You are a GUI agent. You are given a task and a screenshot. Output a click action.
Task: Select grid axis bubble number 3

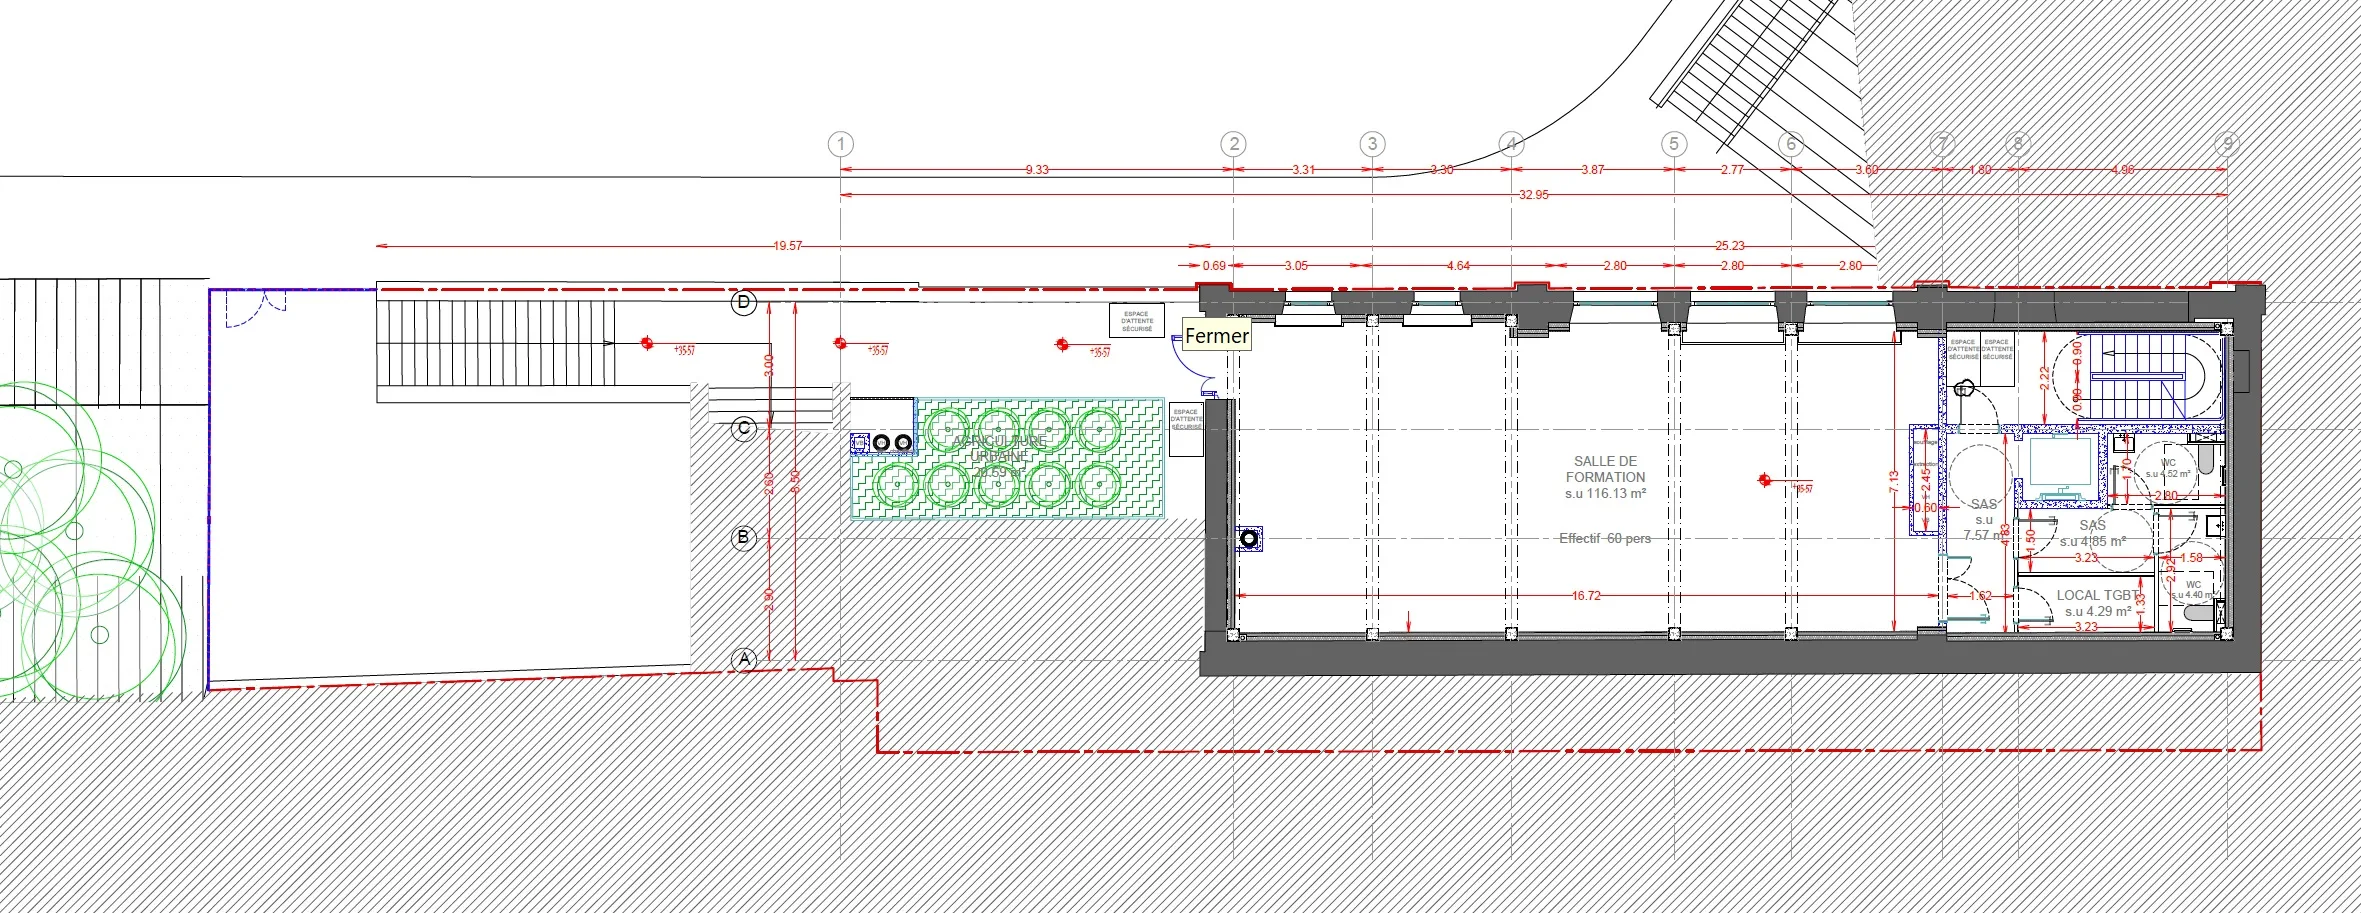(1372, 144)
